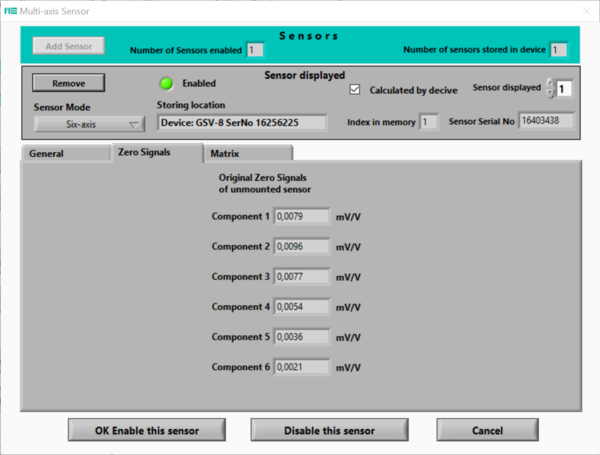Cancel the sensor dialog
Screen dimensions: 600x455
tap(487, 430)
